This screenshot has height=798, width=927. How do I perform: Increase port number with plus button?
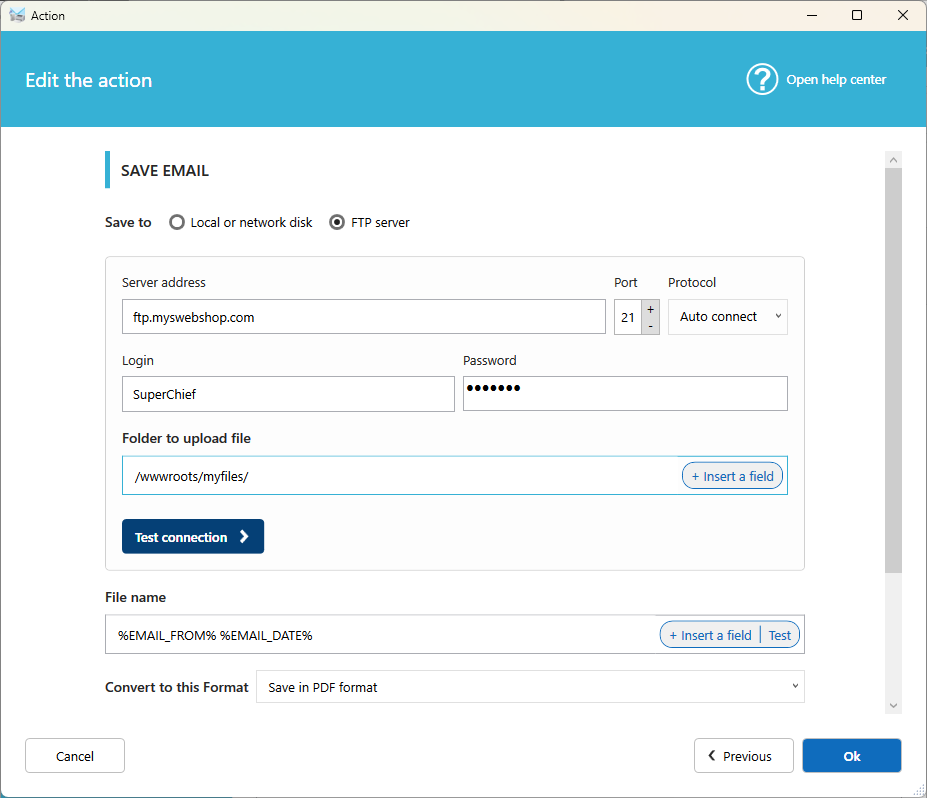(650, 309)
